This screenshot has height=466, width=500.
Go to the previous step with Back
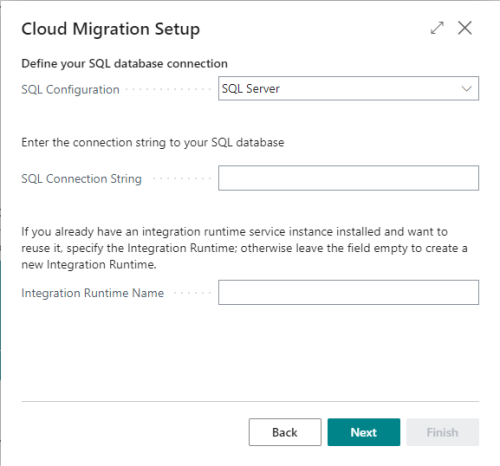click(x=285, y=432)
